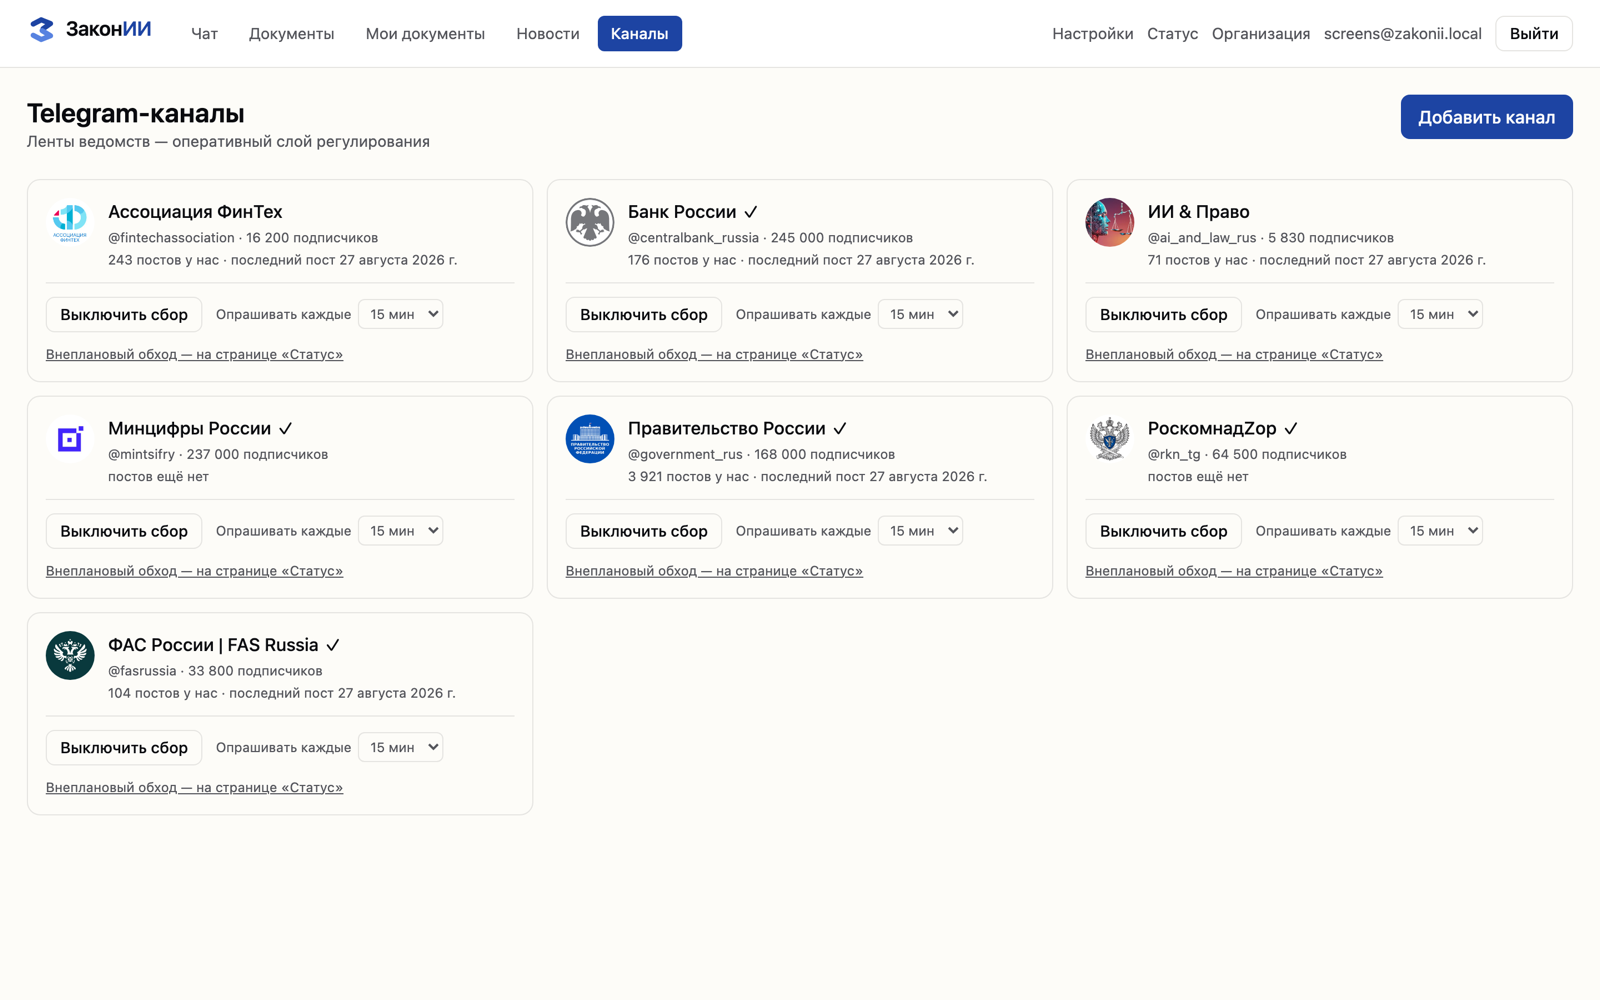
Task: Follow Внеплановый обход link under Правительство России
Action: point(715,571)
